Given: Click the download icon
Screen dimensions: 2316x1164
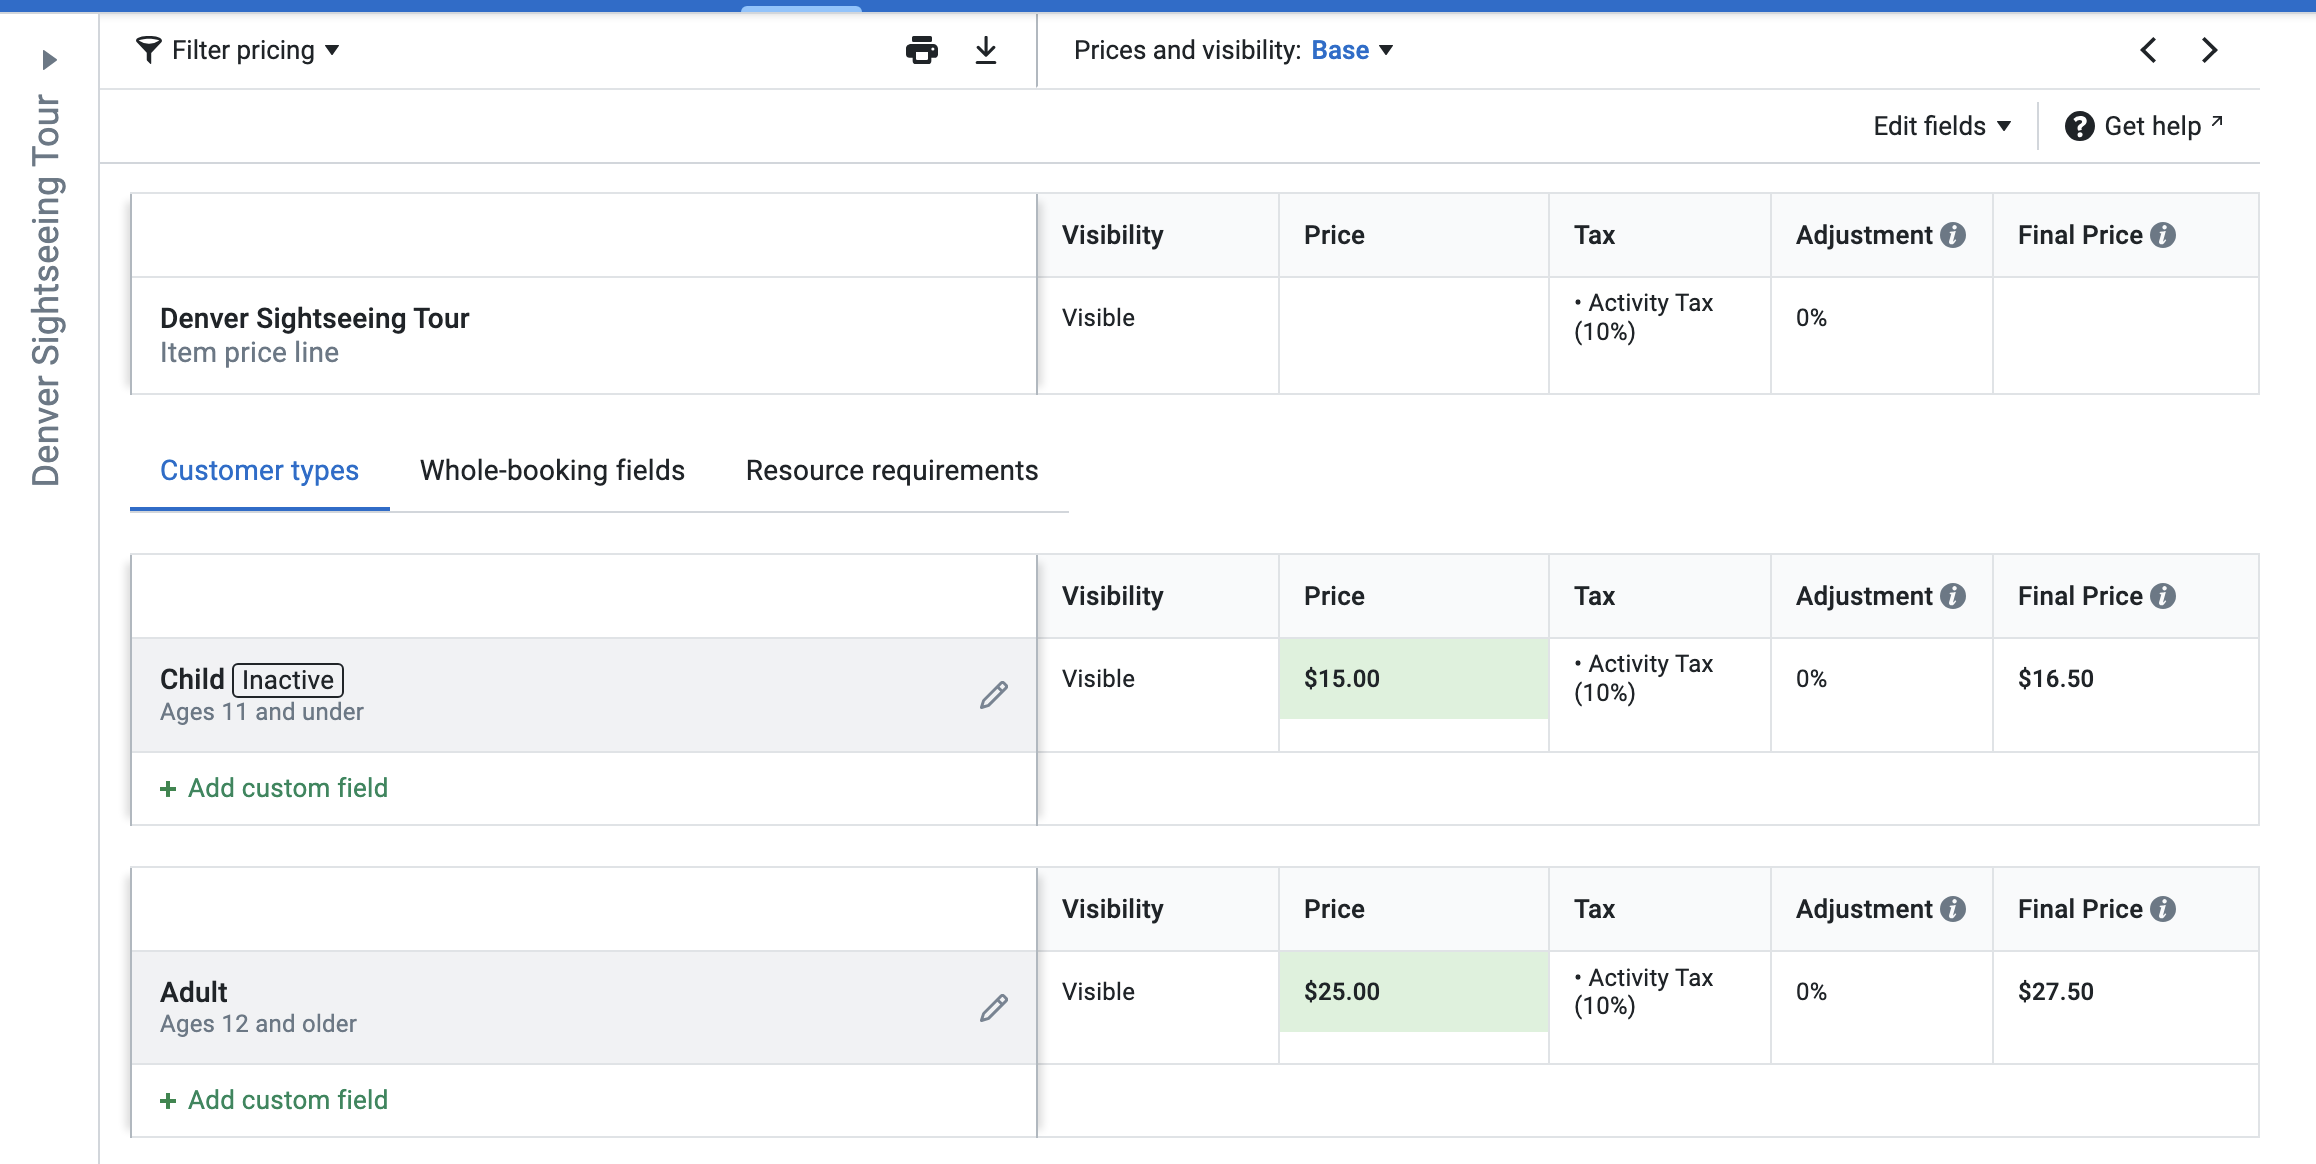Looking at the screenshot, I should click(986, 50).
